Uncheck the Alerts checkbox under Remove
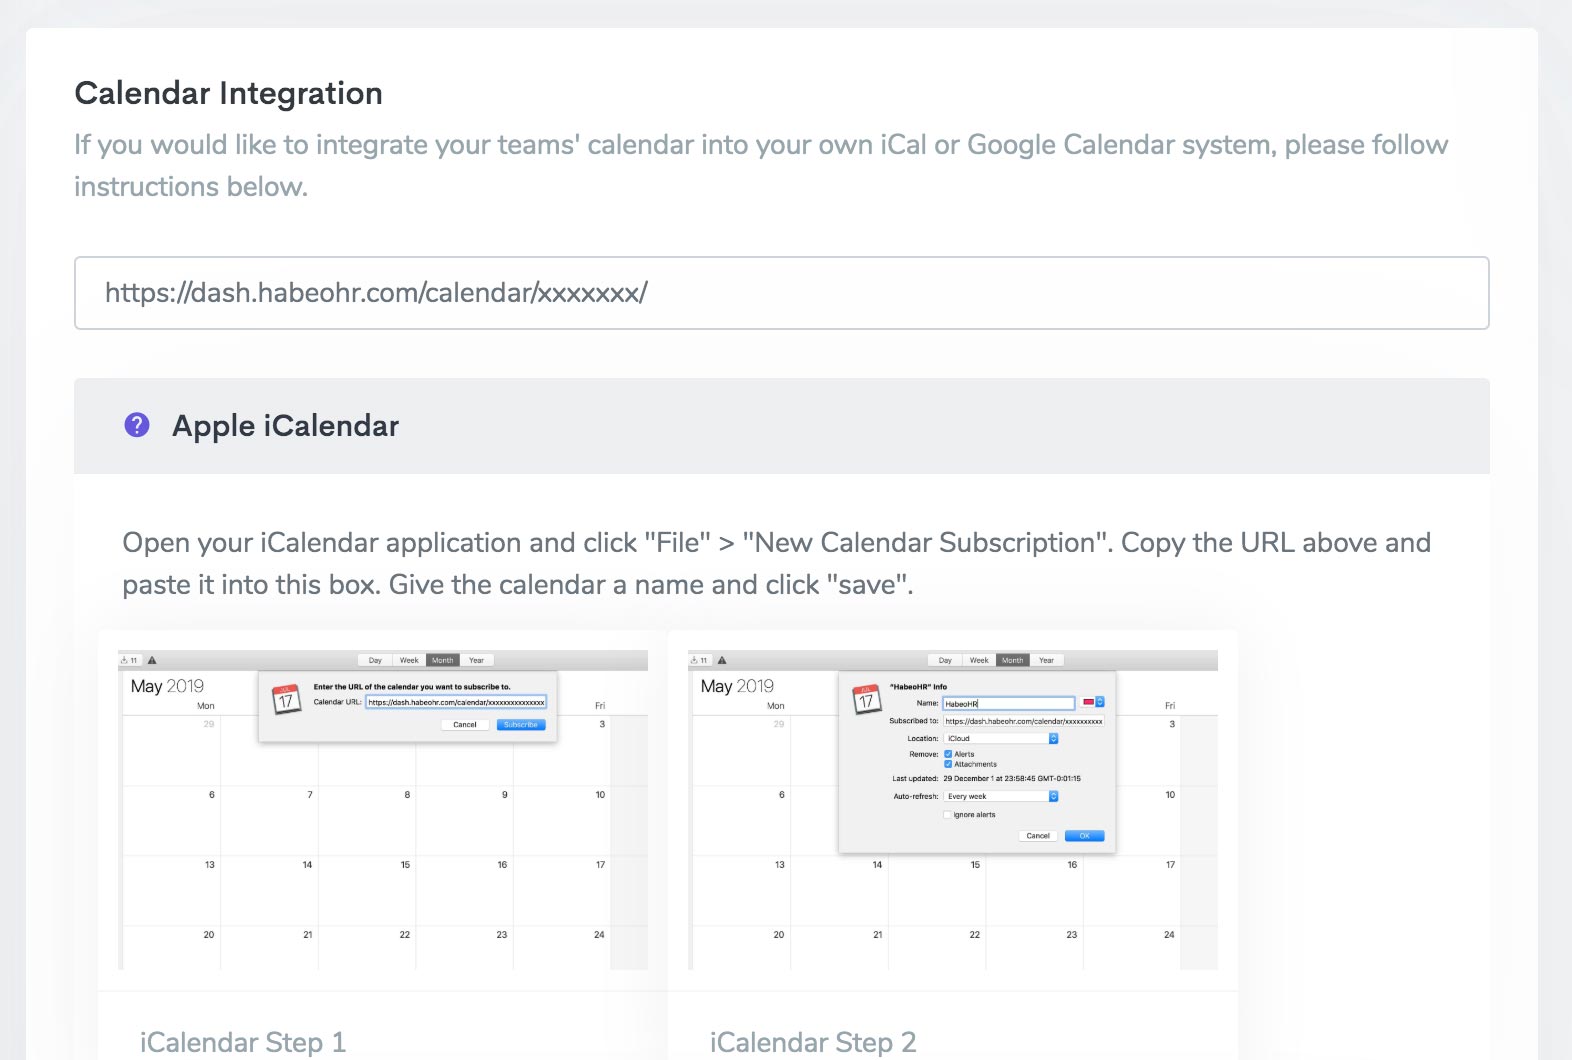This screenshot has height=1060, width=1572. [x=948, y=754]
